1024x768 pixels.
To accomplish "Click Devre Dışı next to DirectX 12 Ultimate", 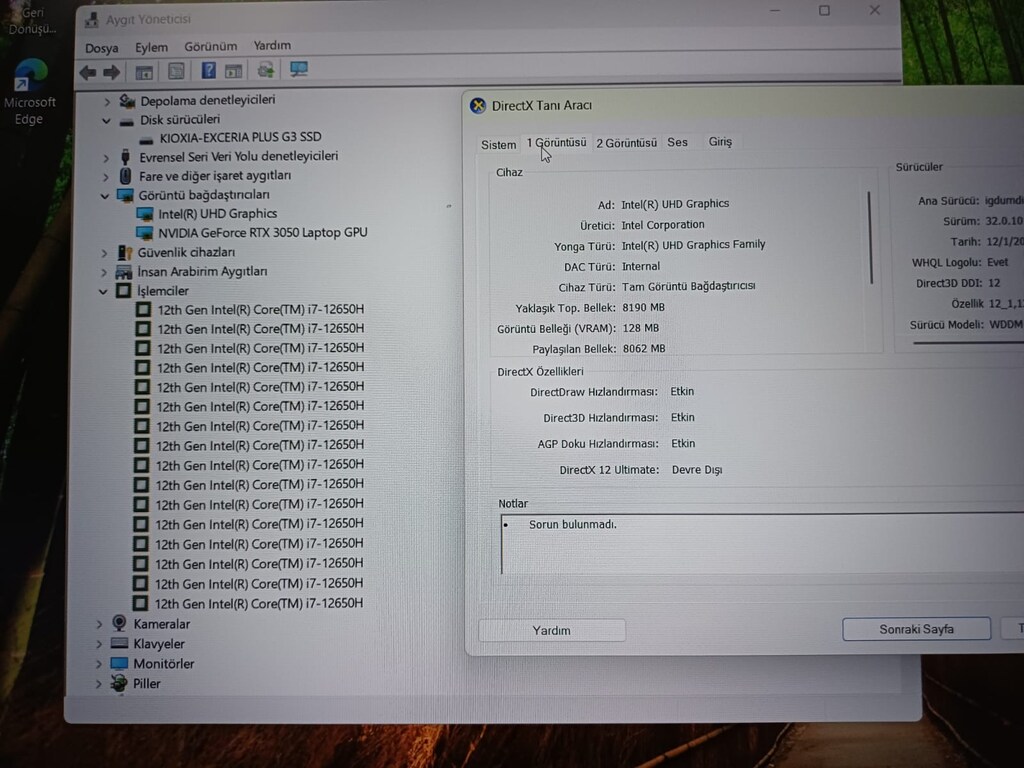I will tap(697, 470).
